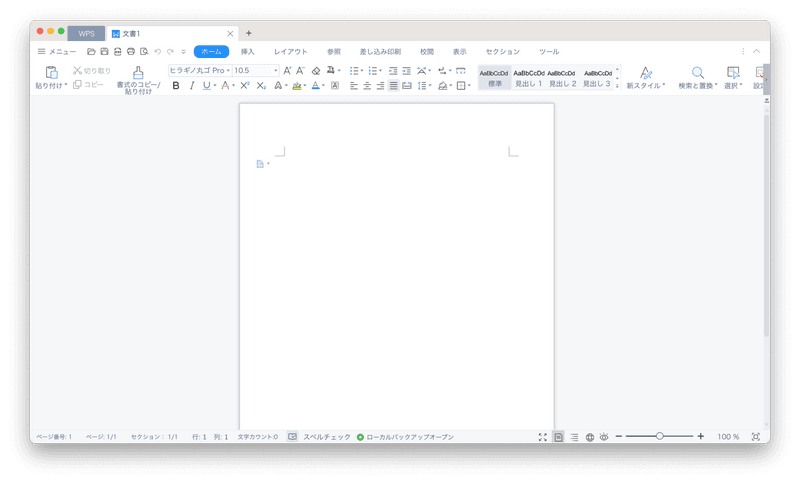The image size is (800, 483).
Task: Open the 差し込み印刷 ribbon tab
Action: point(380,52)
